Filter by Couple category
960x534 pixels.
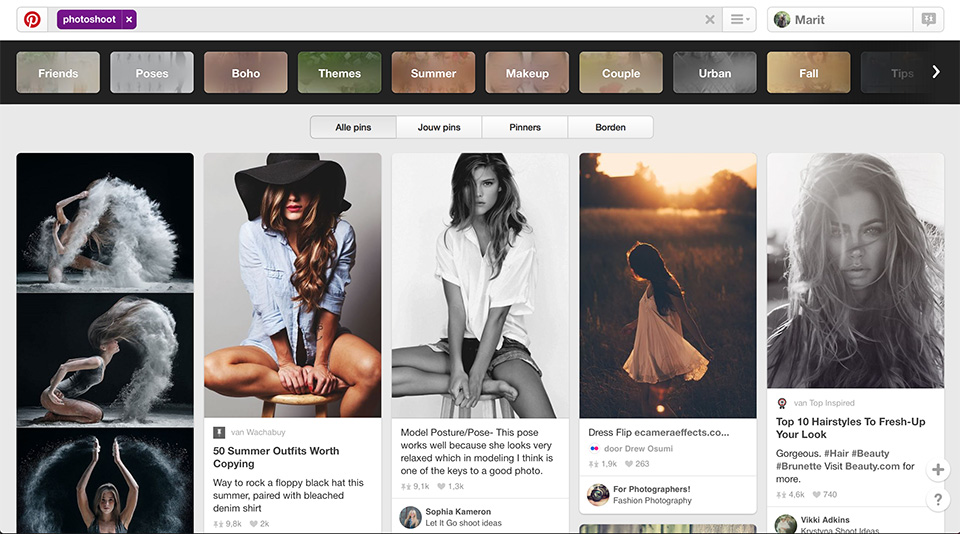pos(621,73)
